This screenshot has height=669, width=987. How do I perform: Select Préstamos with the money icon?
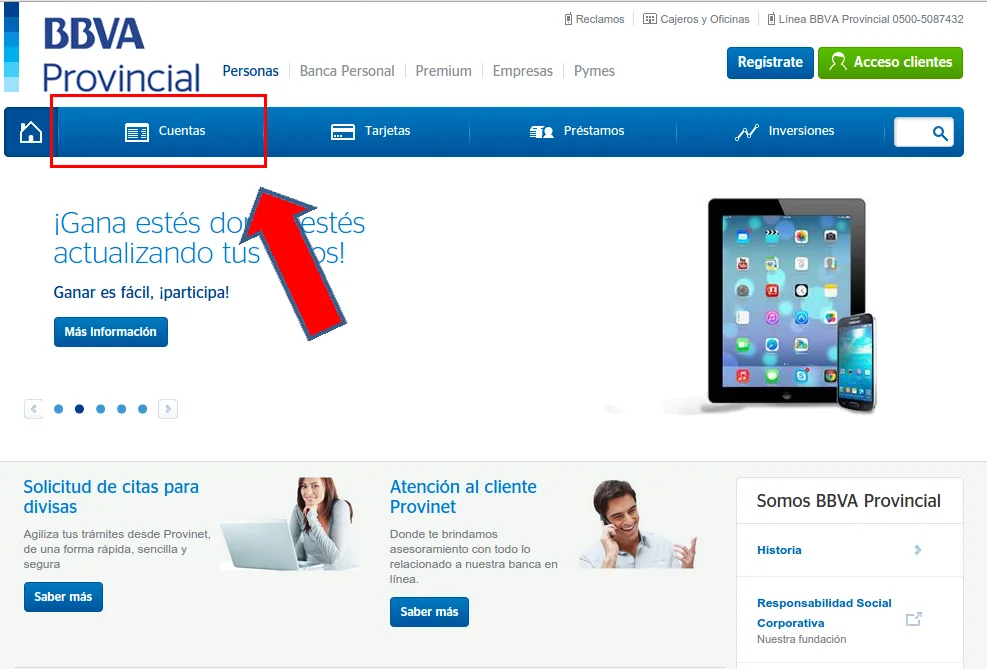click(577, 132)
